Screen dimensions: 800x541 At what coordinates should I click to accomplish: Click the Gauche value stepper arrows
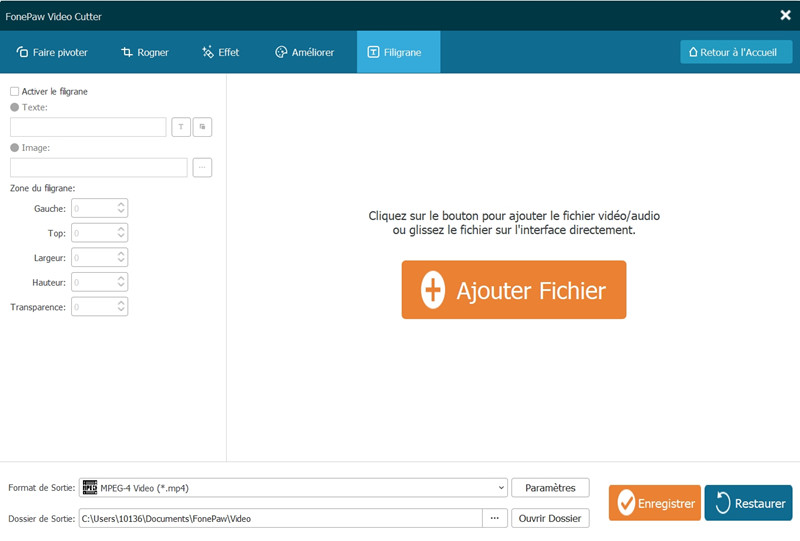(x=121, y=209)
